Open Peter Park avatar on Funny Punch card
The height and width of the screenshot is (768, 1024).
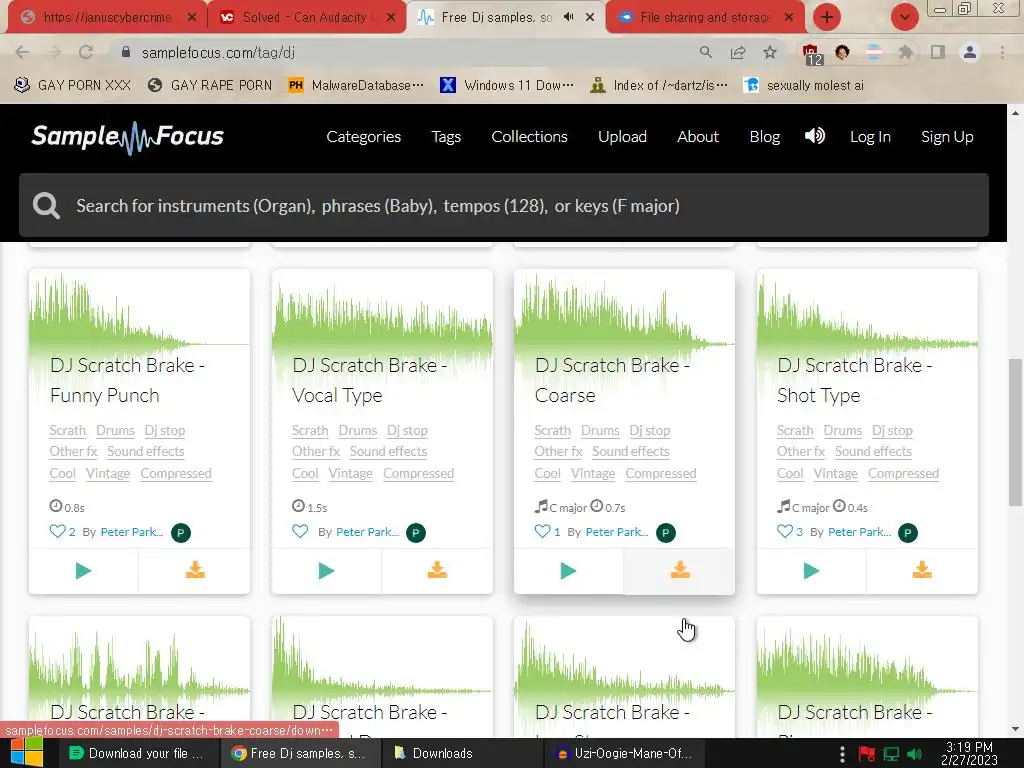(x=181, y=533)
